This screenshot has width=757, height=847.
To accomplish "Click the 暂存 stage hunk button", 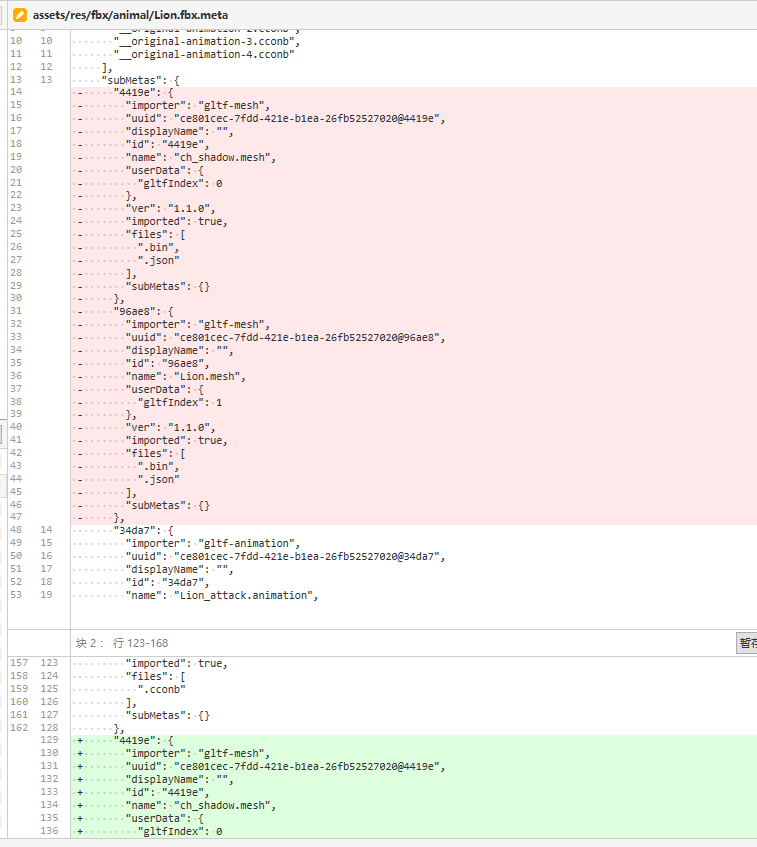I will [747, 643].
